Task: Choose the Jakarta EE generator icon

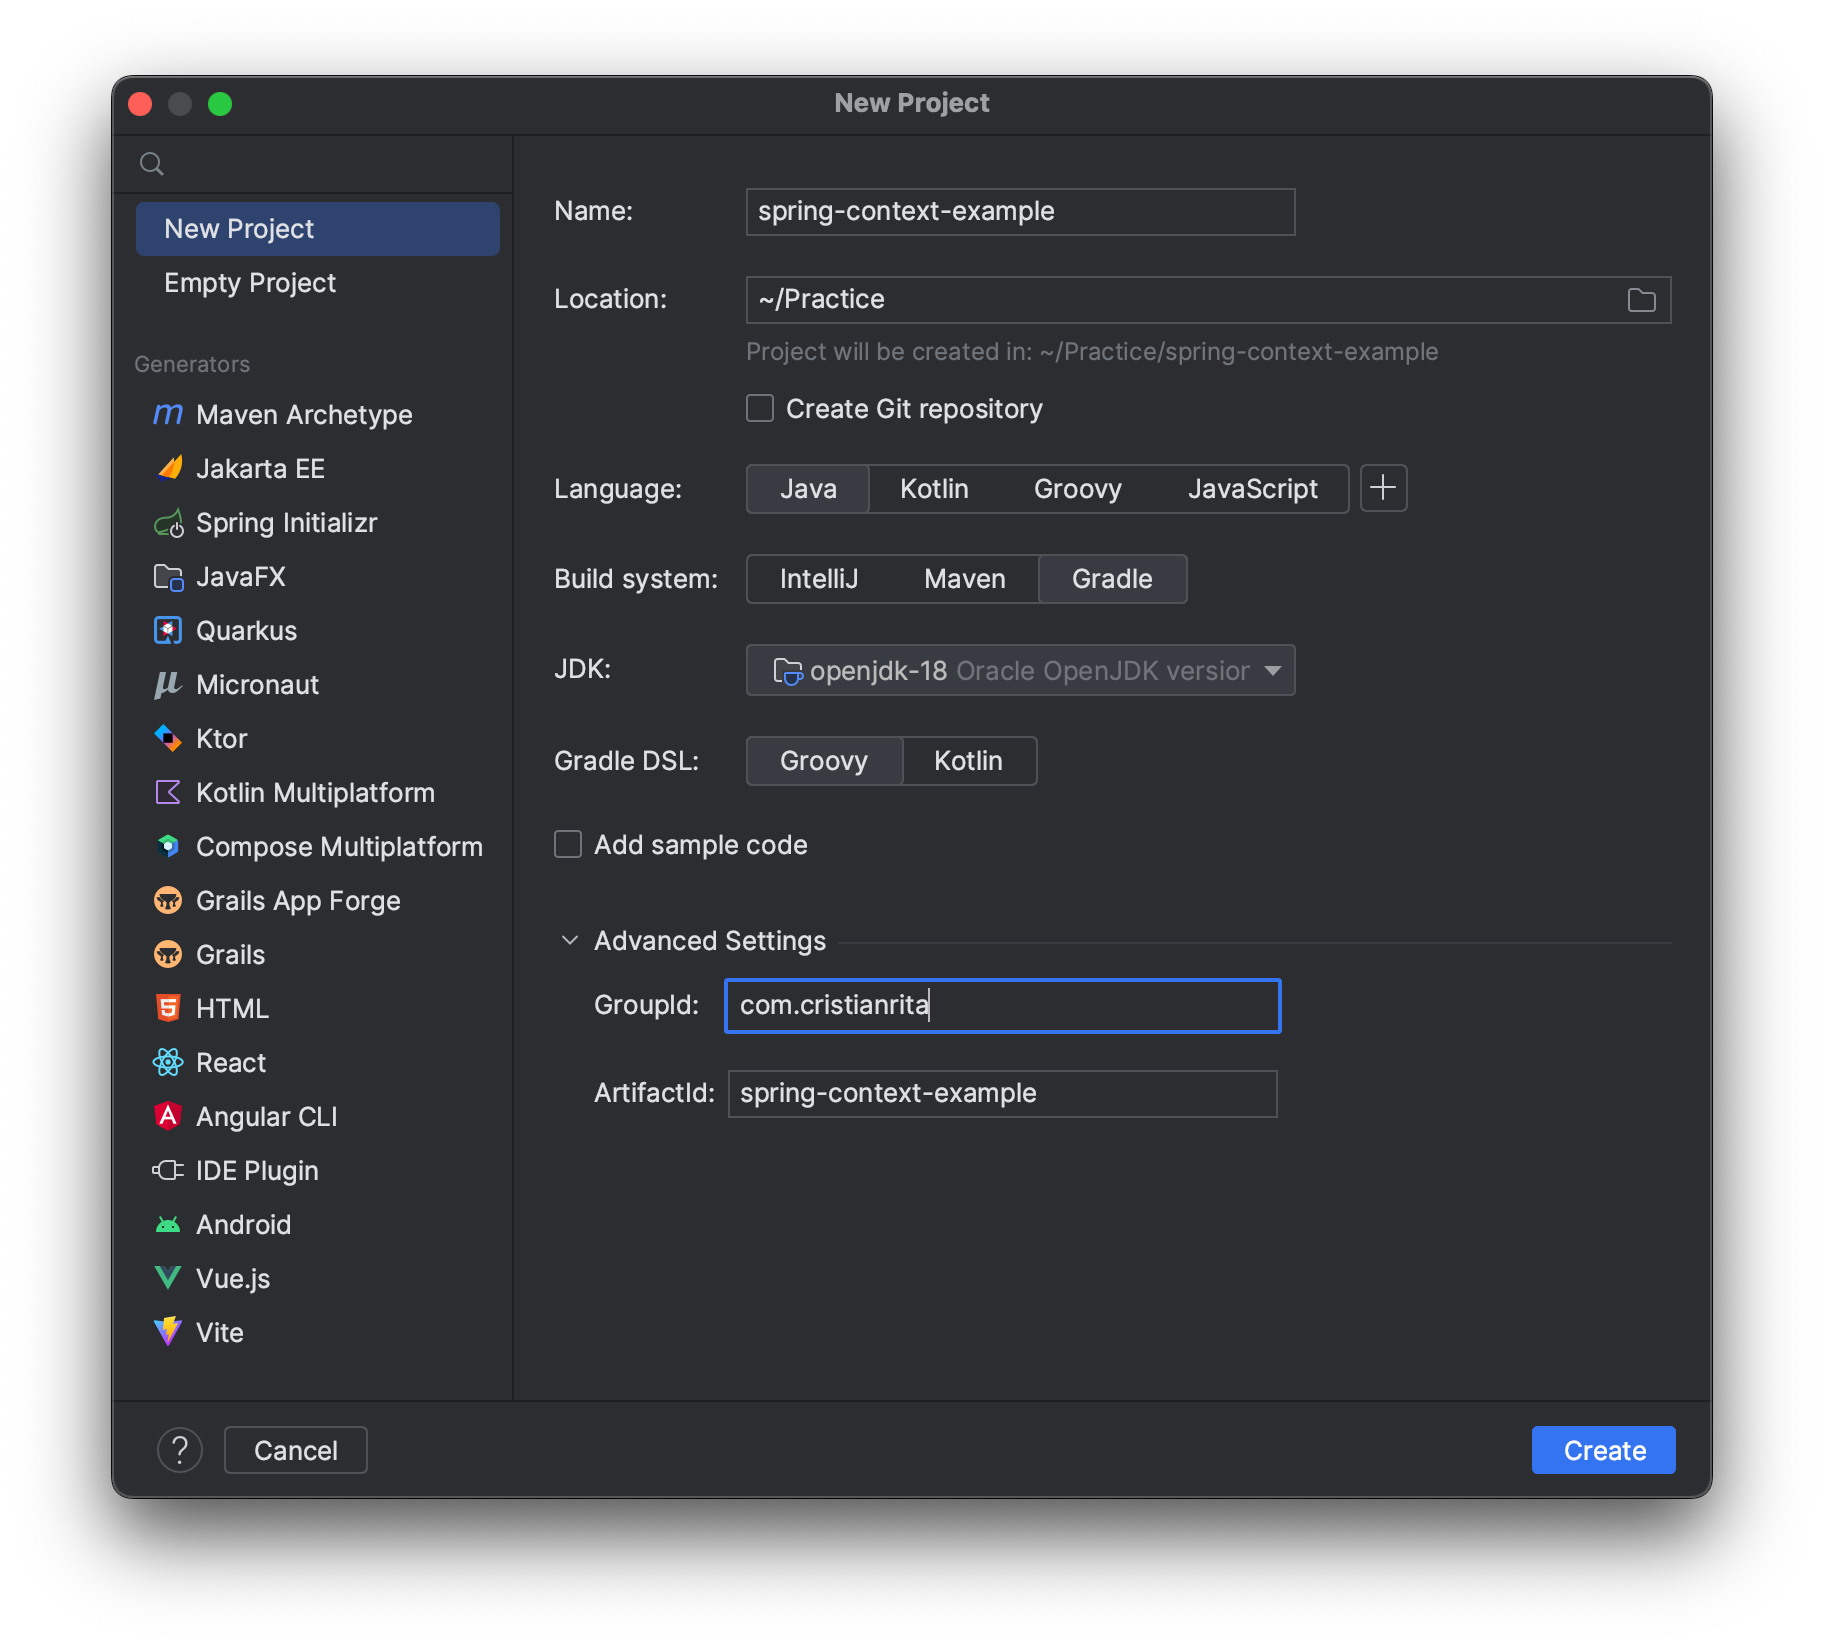Action: click(168, 468)
